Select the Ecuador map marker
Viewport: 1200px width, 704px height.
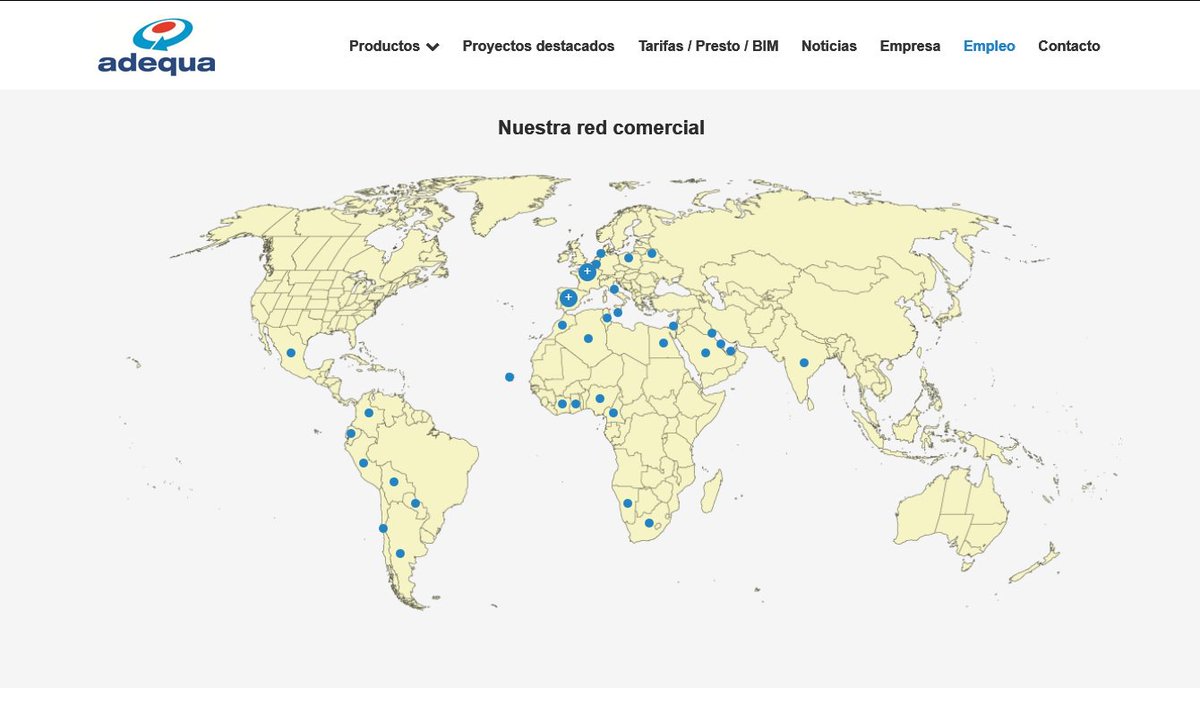point(351,433)
